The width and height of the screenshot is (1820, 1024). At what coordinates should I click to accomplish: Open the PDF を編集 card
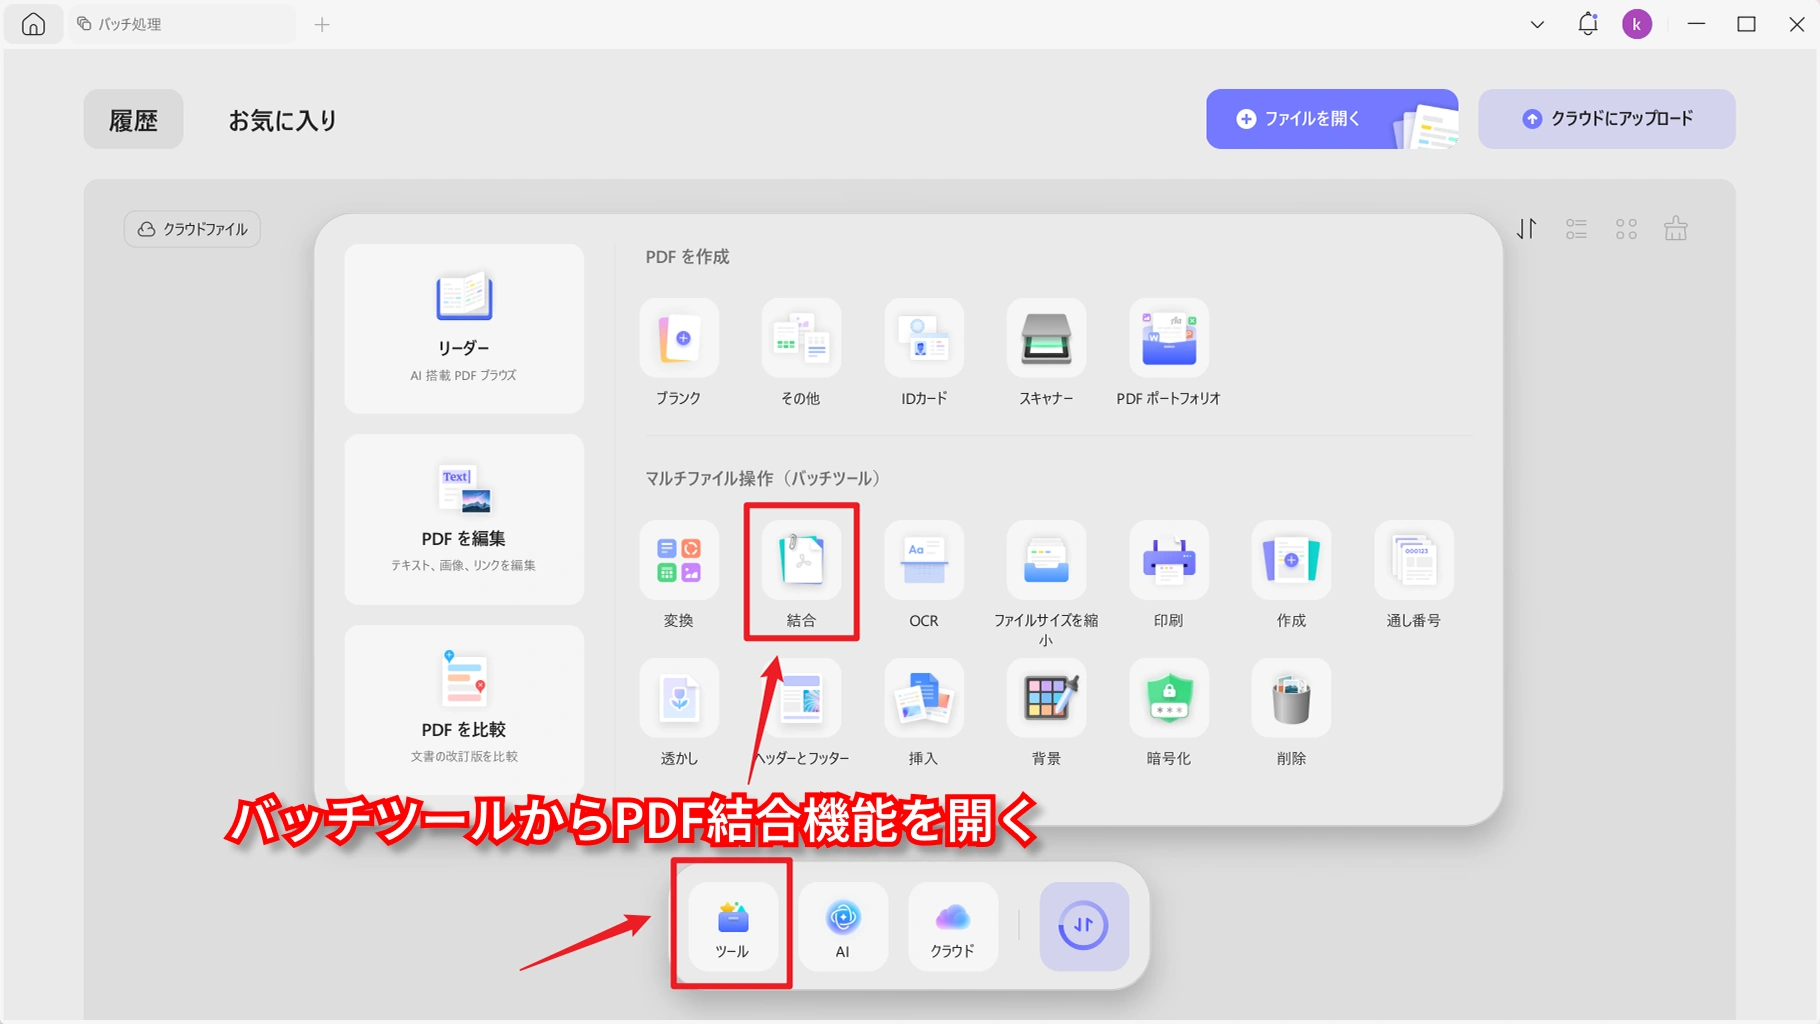[464, 519]
